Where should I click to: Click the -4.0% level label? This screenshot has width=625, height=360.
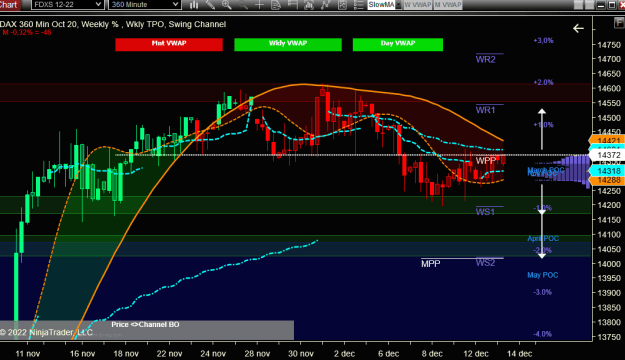click(x=542, y=334)
